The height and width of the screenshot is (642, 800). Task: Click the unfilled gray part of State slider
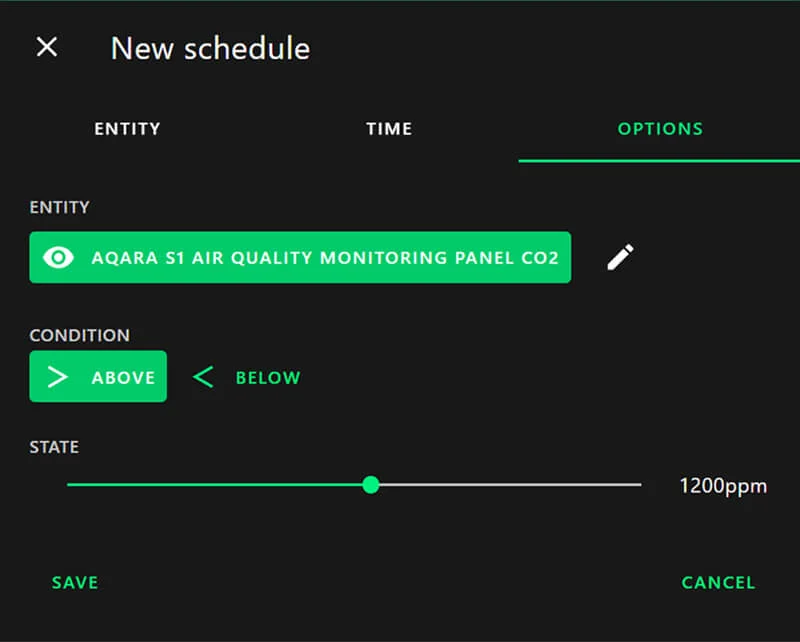click(x=510, y=485)
